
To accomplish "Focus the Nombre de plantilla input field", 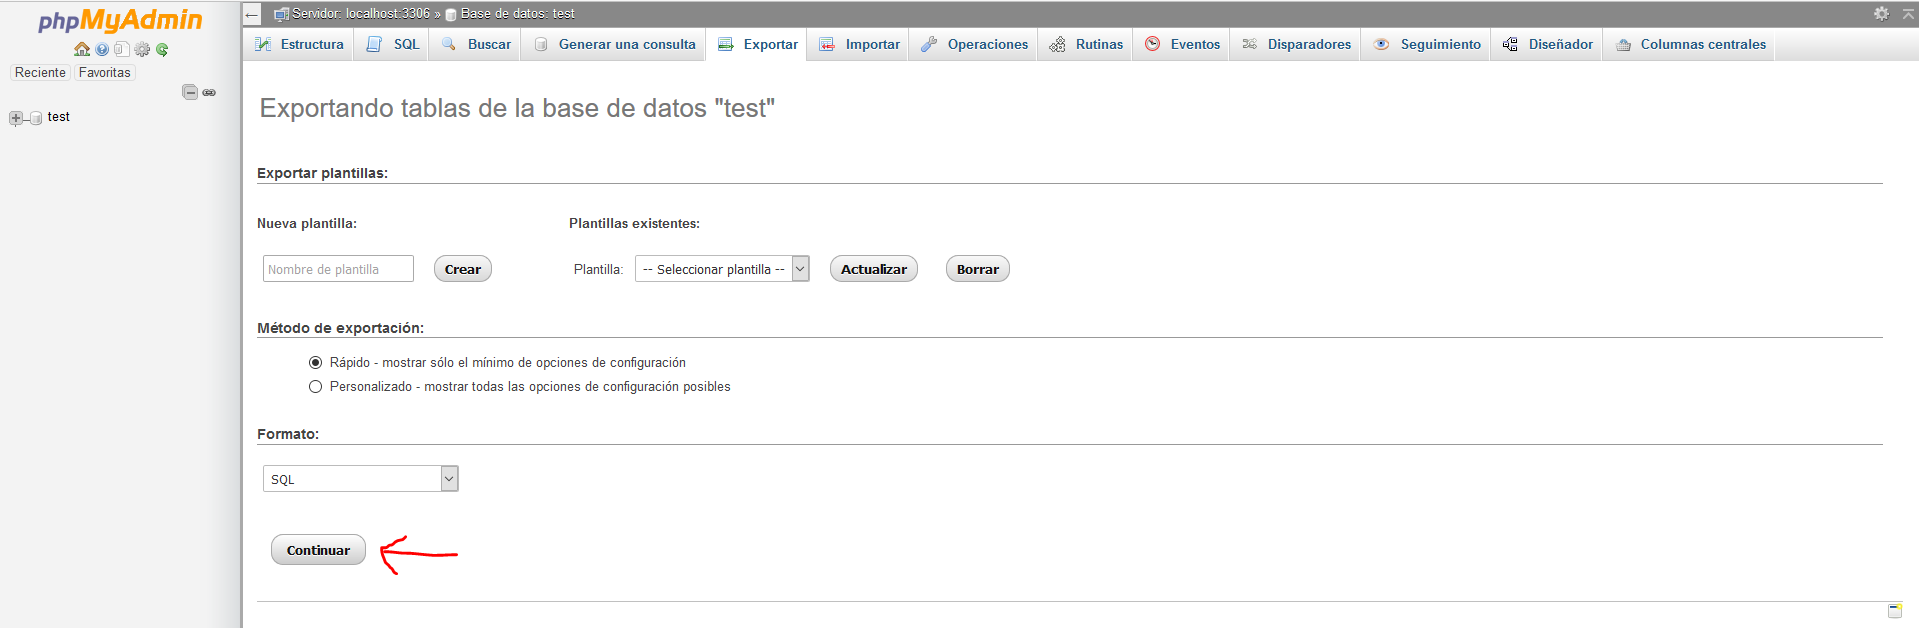I will click(x=338, y=269).
